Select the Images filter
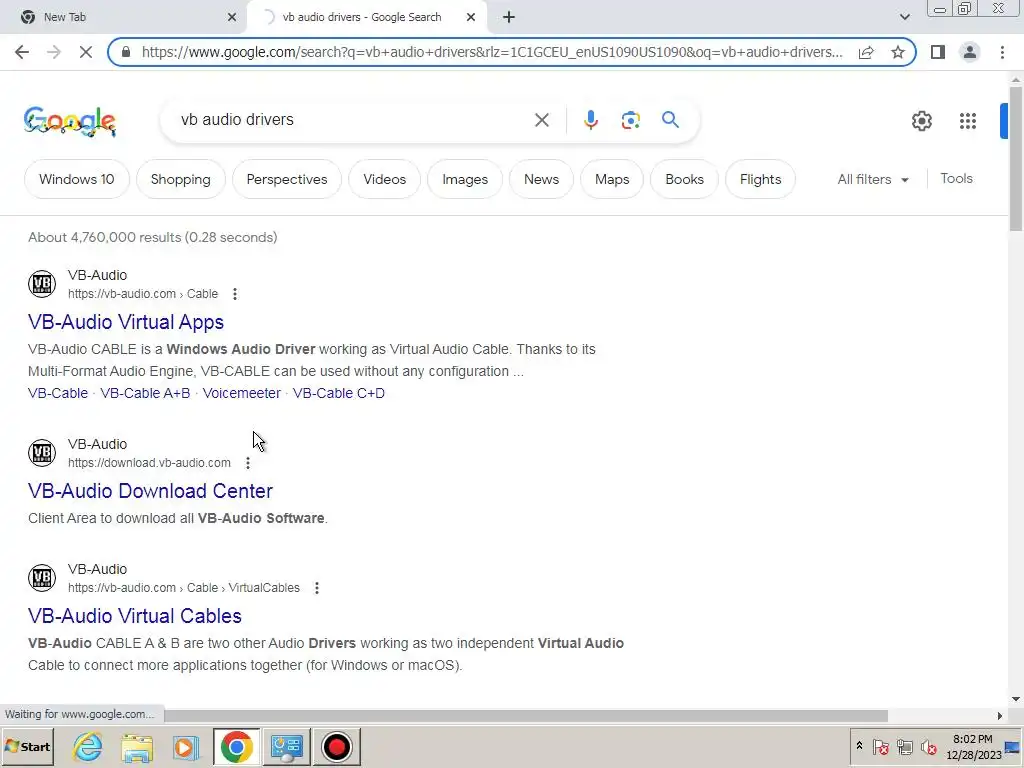 465,179
